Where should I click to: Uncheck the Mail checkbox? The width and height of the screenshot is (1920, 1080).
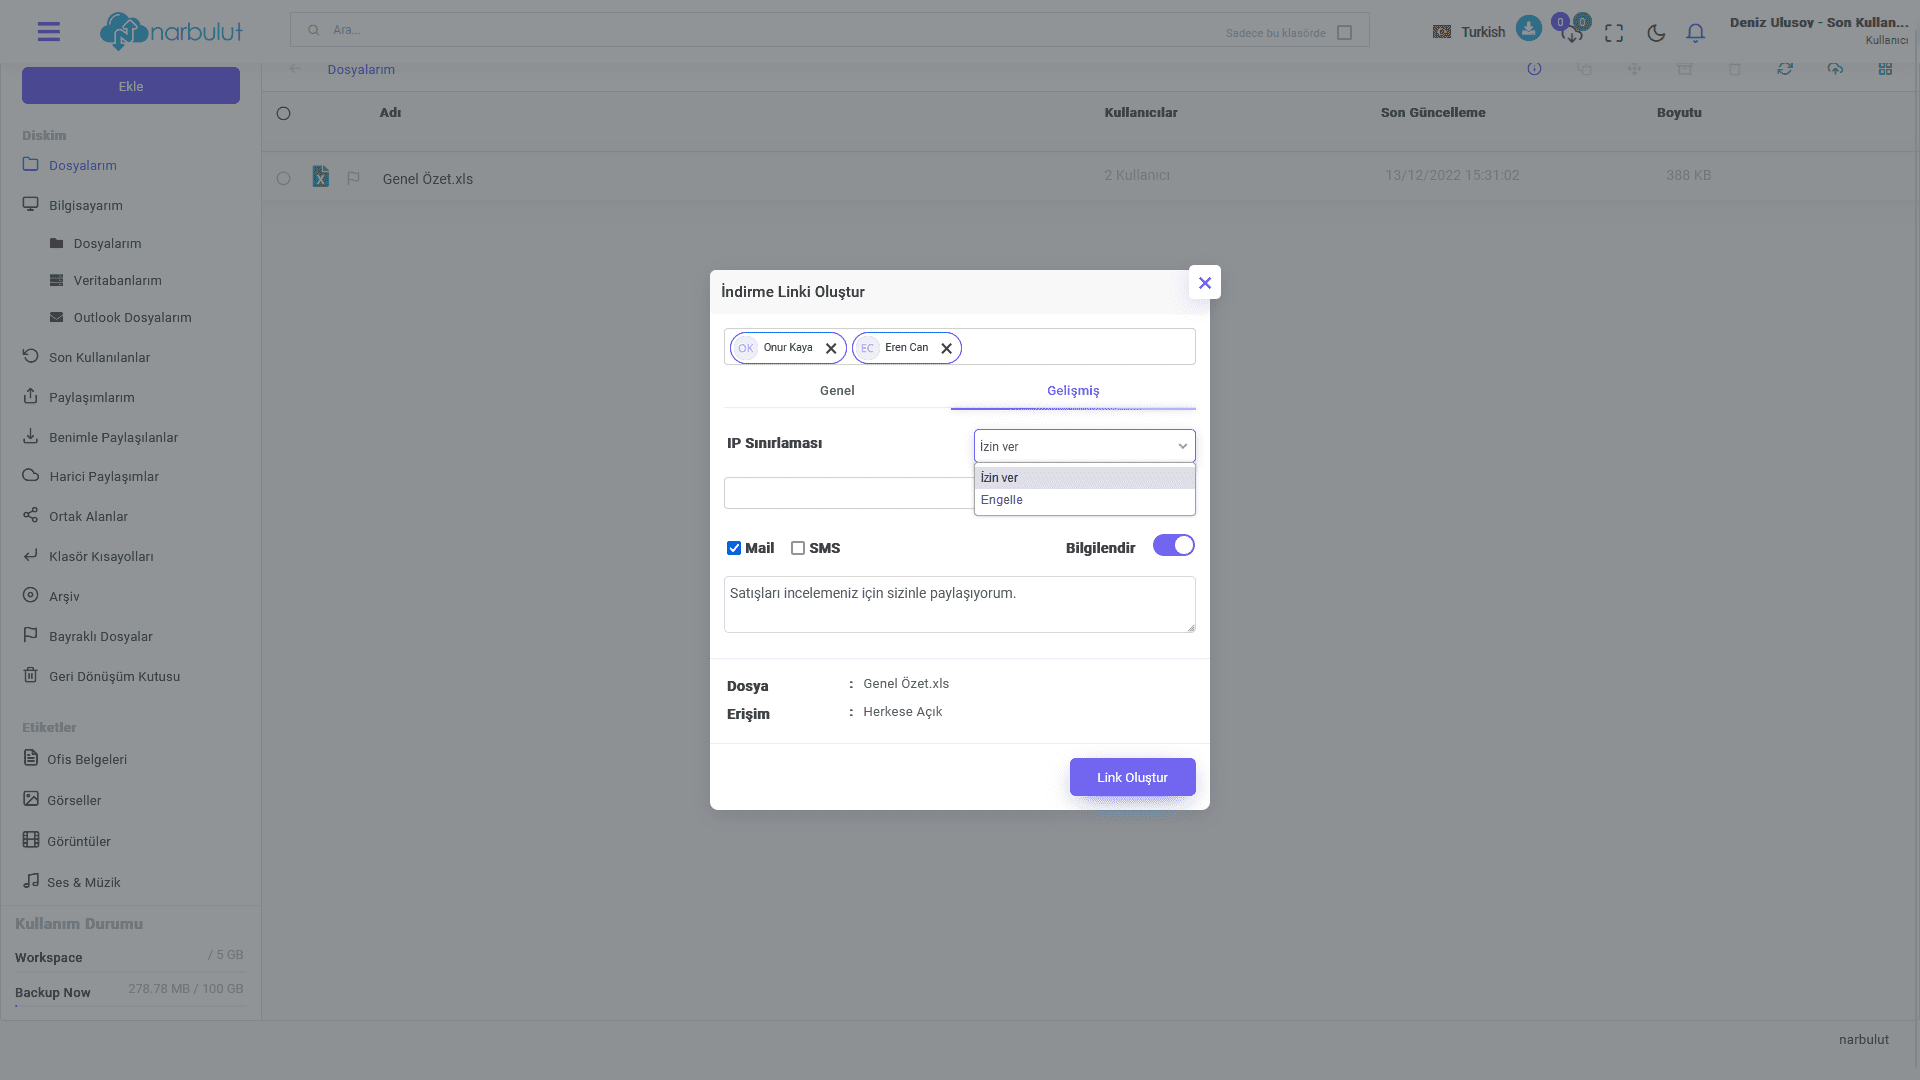click(734, 548)
